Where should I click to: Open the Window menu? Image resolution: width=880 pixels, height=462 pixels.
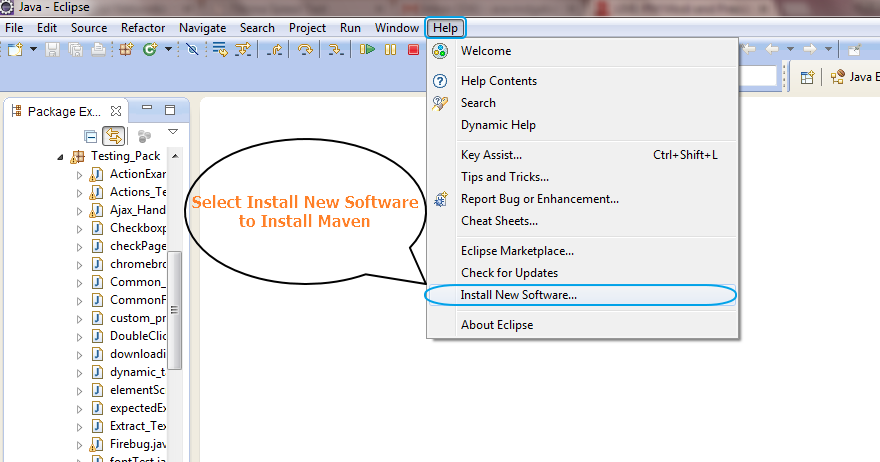click(397, 28)
